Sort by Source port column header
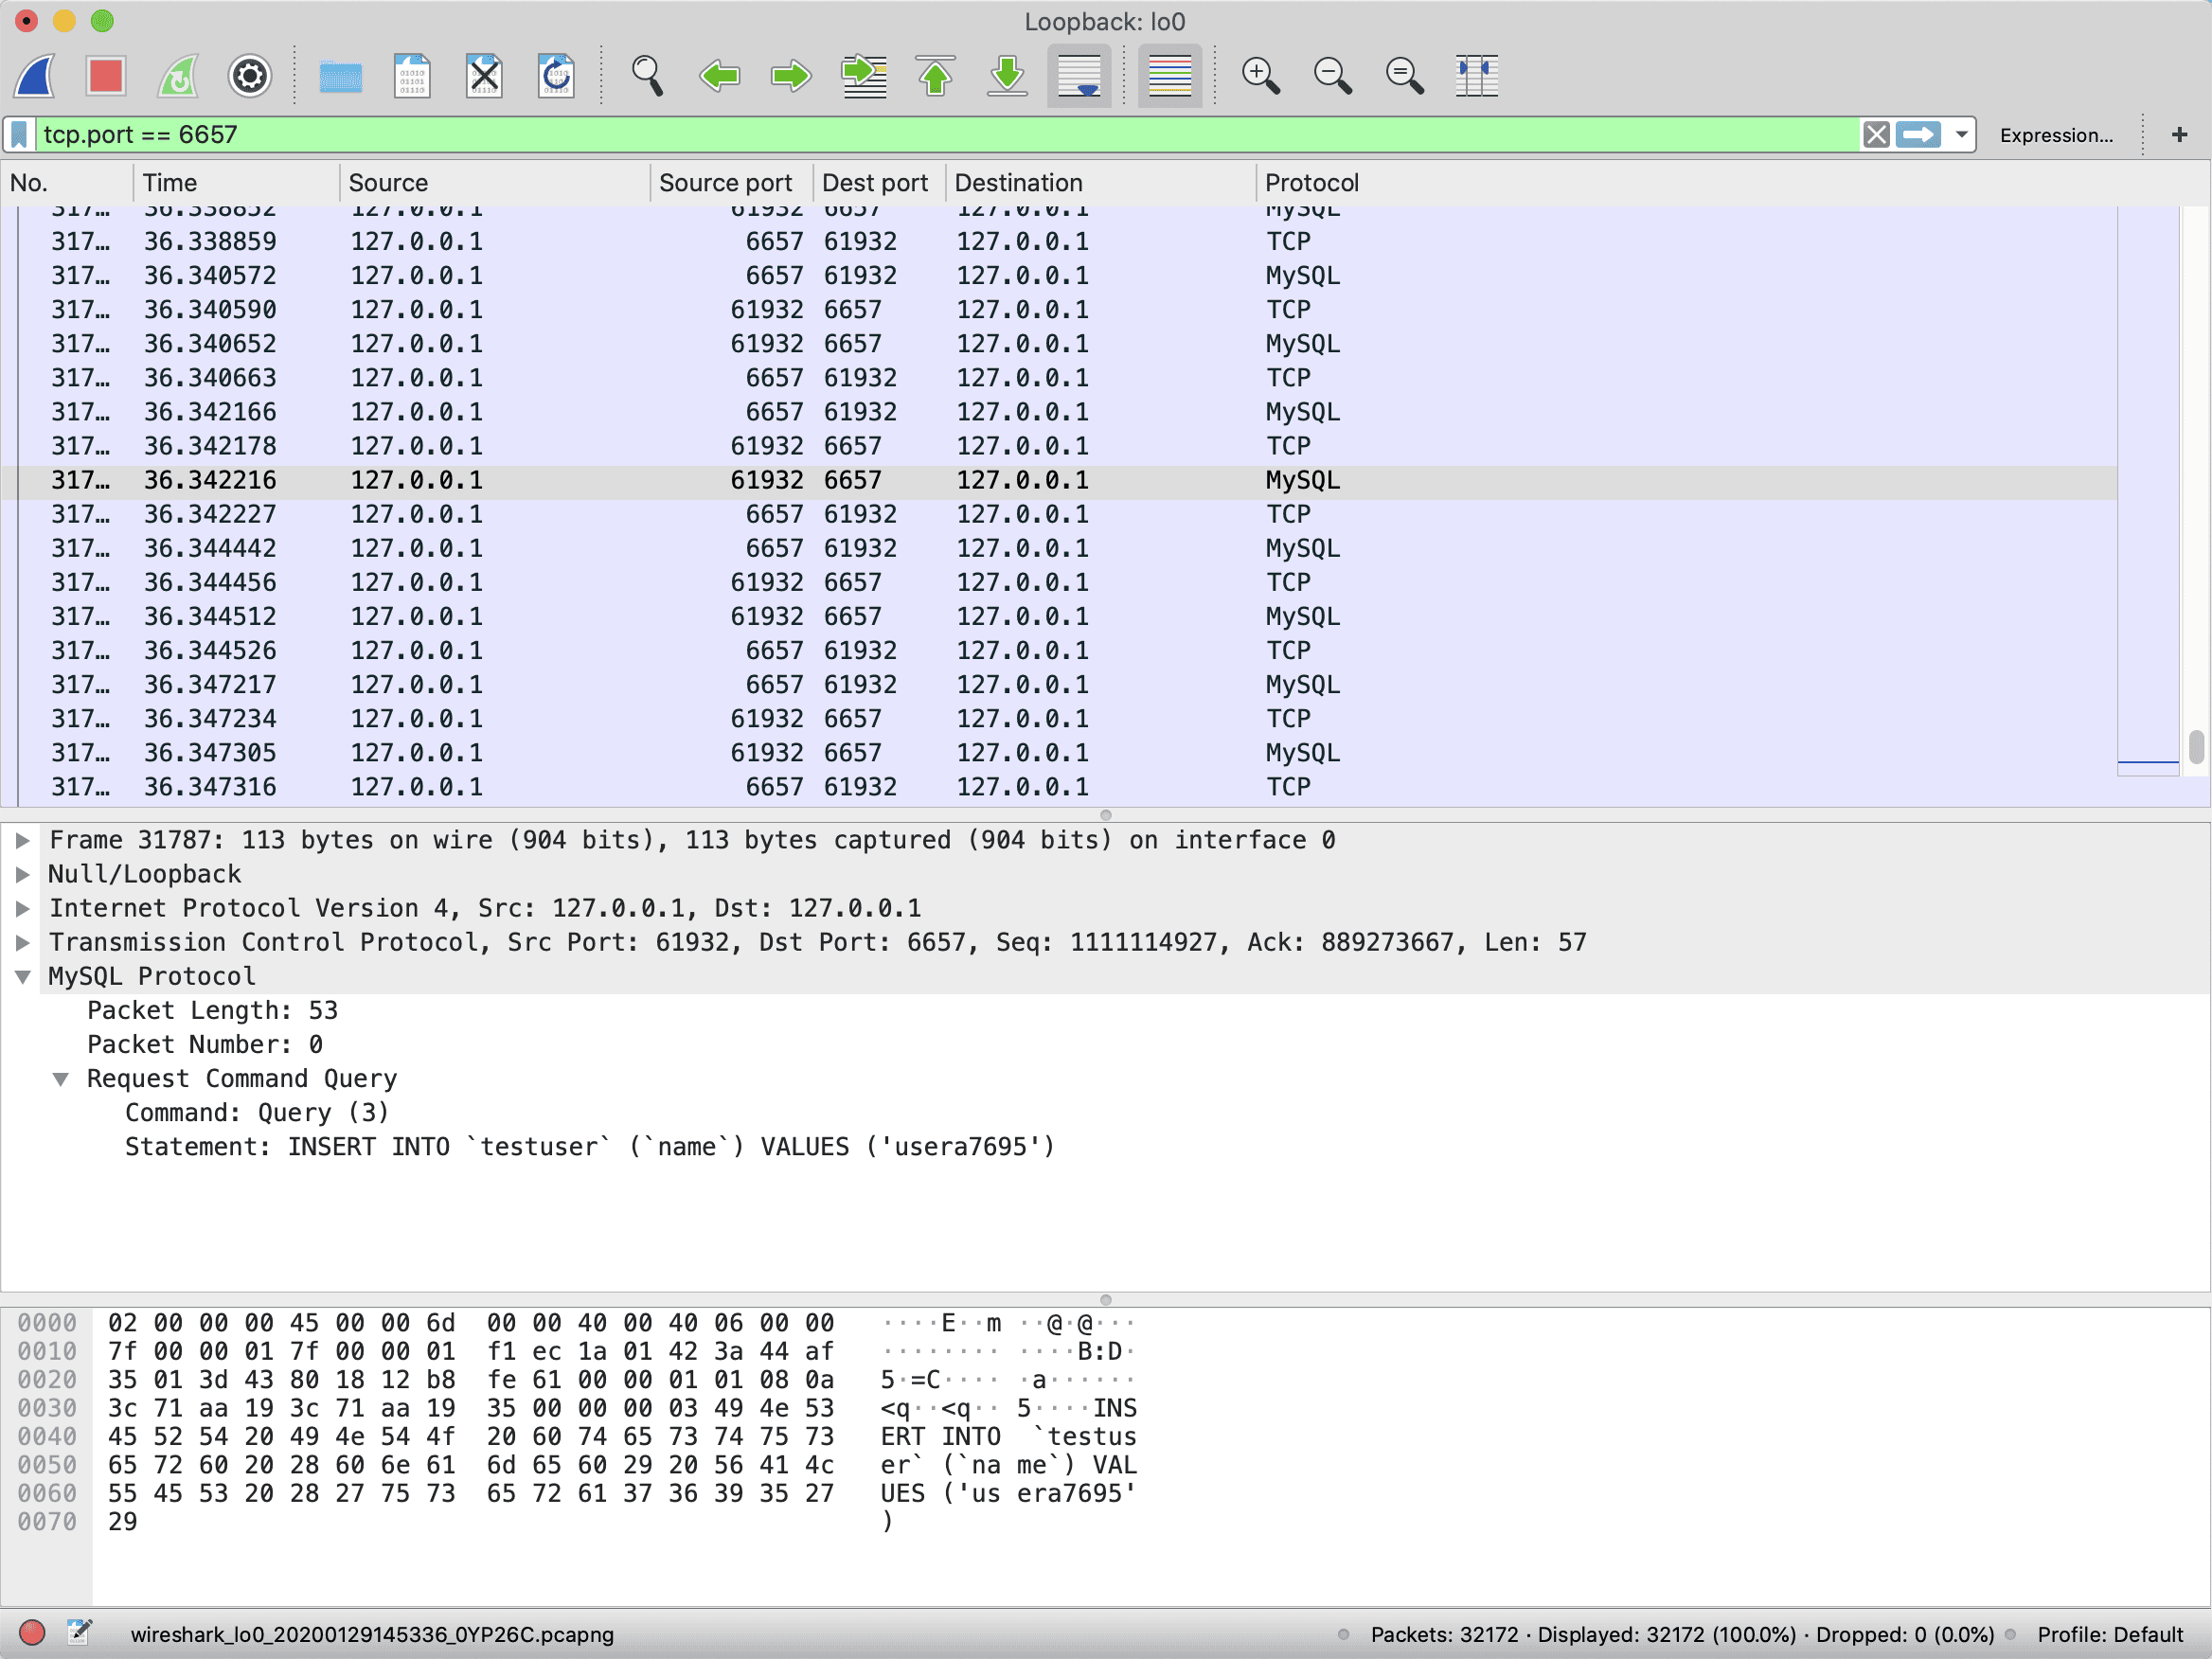Viewport: 2212px width, 1659px height. pyautogui.click(x=725, y=183)
